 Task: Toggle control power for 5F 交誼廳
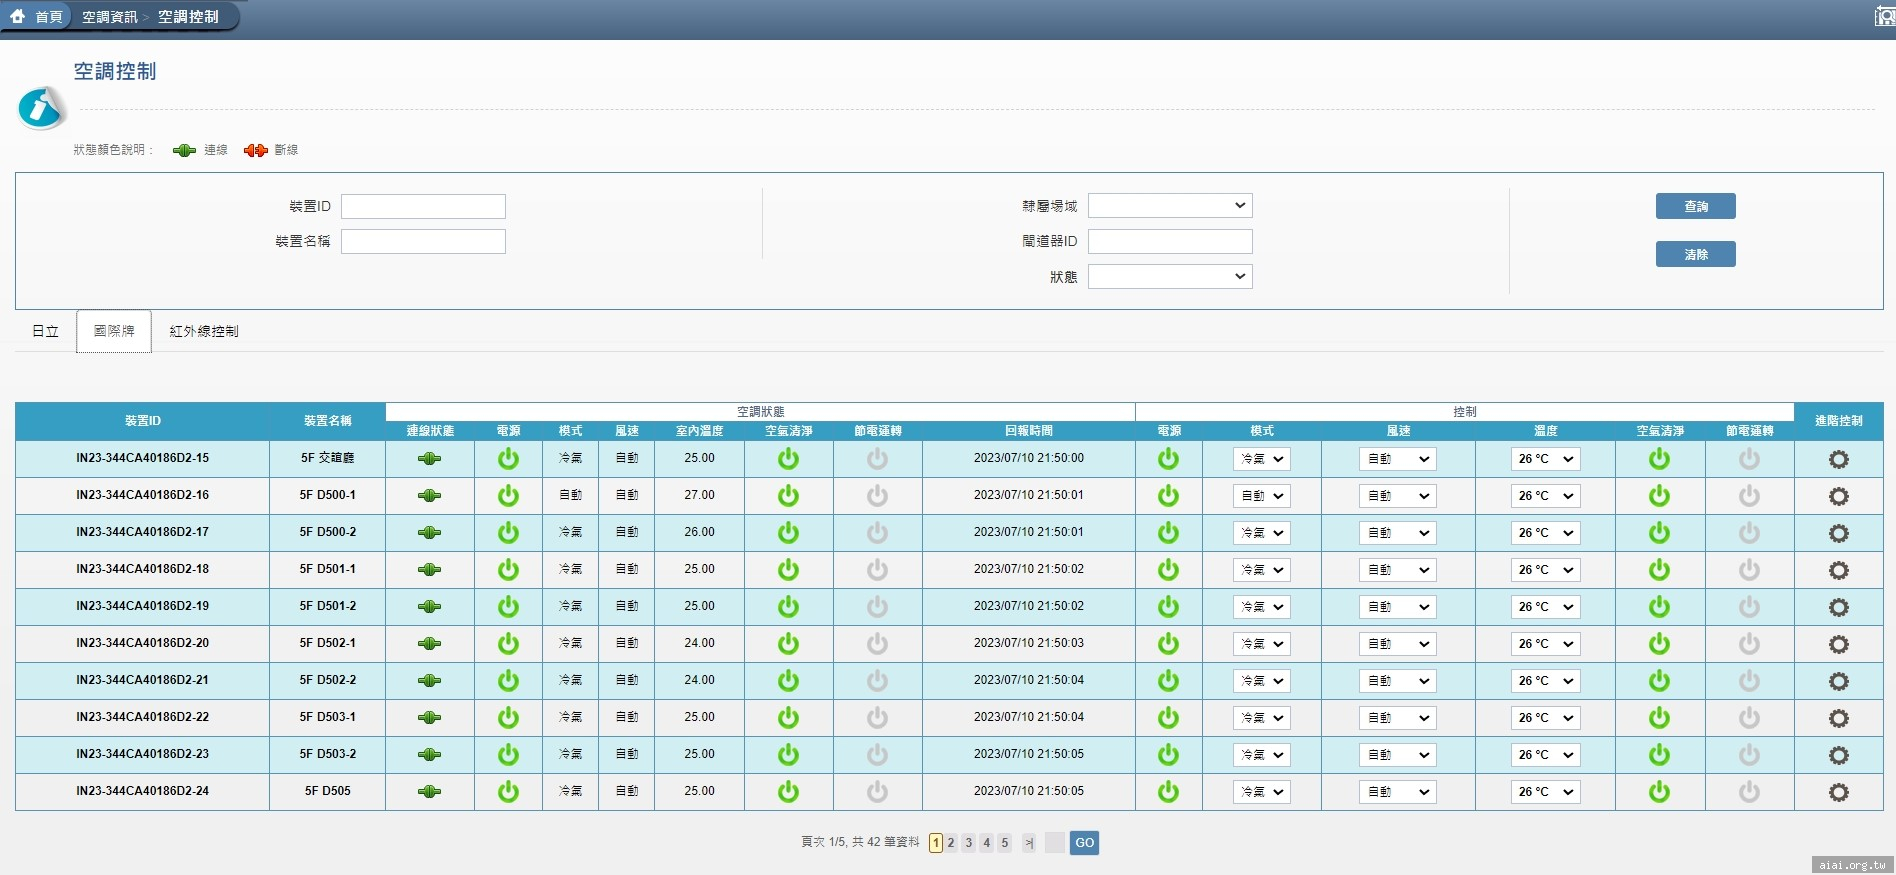(x=1168, y=458)
